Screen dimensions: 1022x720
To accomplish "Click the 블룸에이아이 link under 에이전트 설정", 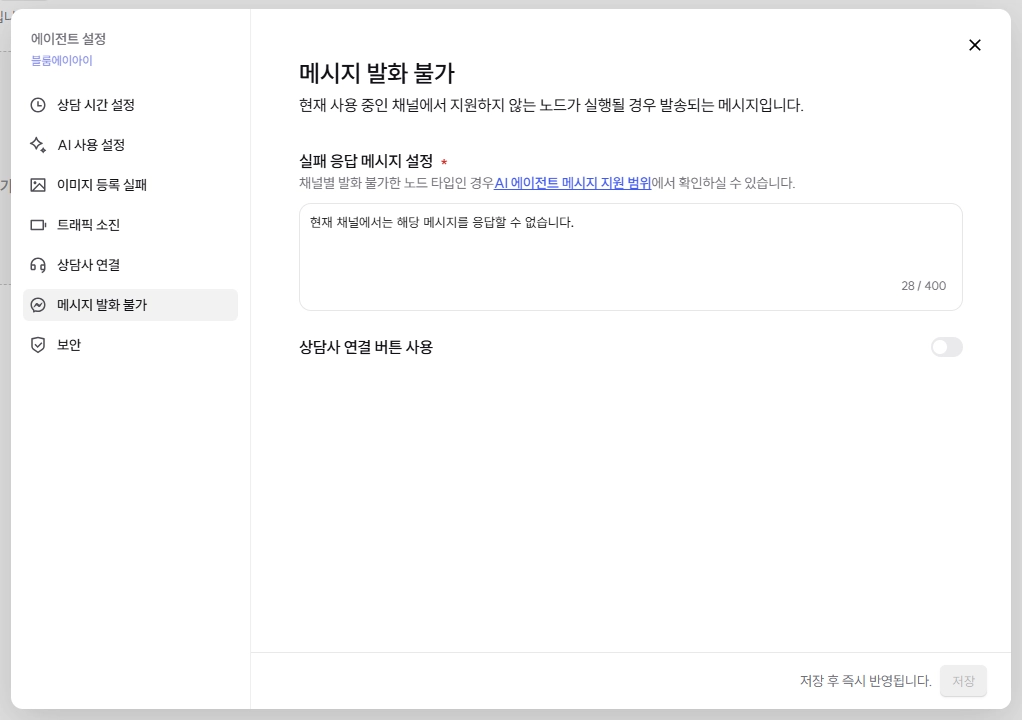I will [62, 61].
